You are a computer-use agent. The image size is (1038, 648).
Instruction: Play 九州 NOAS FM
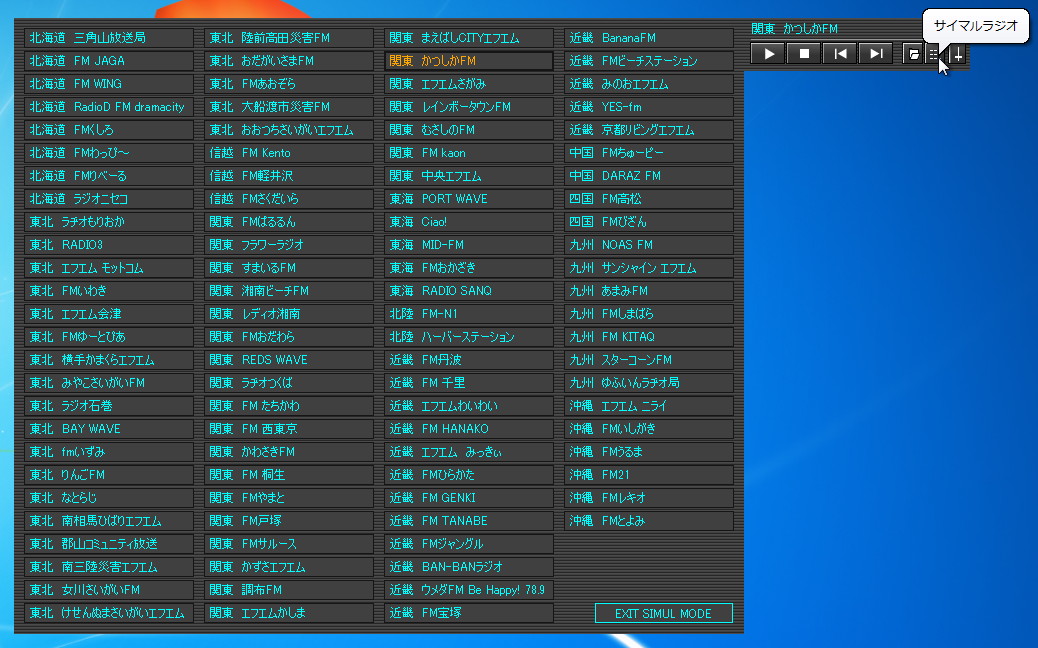click(649, 245)
